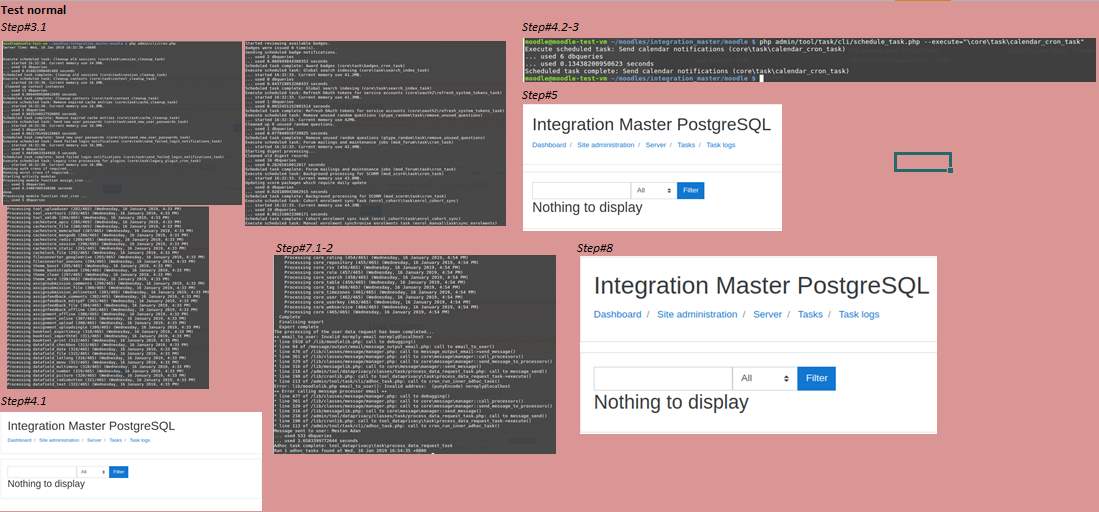This screenshot has width=1099, height=512.
Task: Click Integration Master PostgreSQL heading in Step#5
Action: tap(651, 125)
